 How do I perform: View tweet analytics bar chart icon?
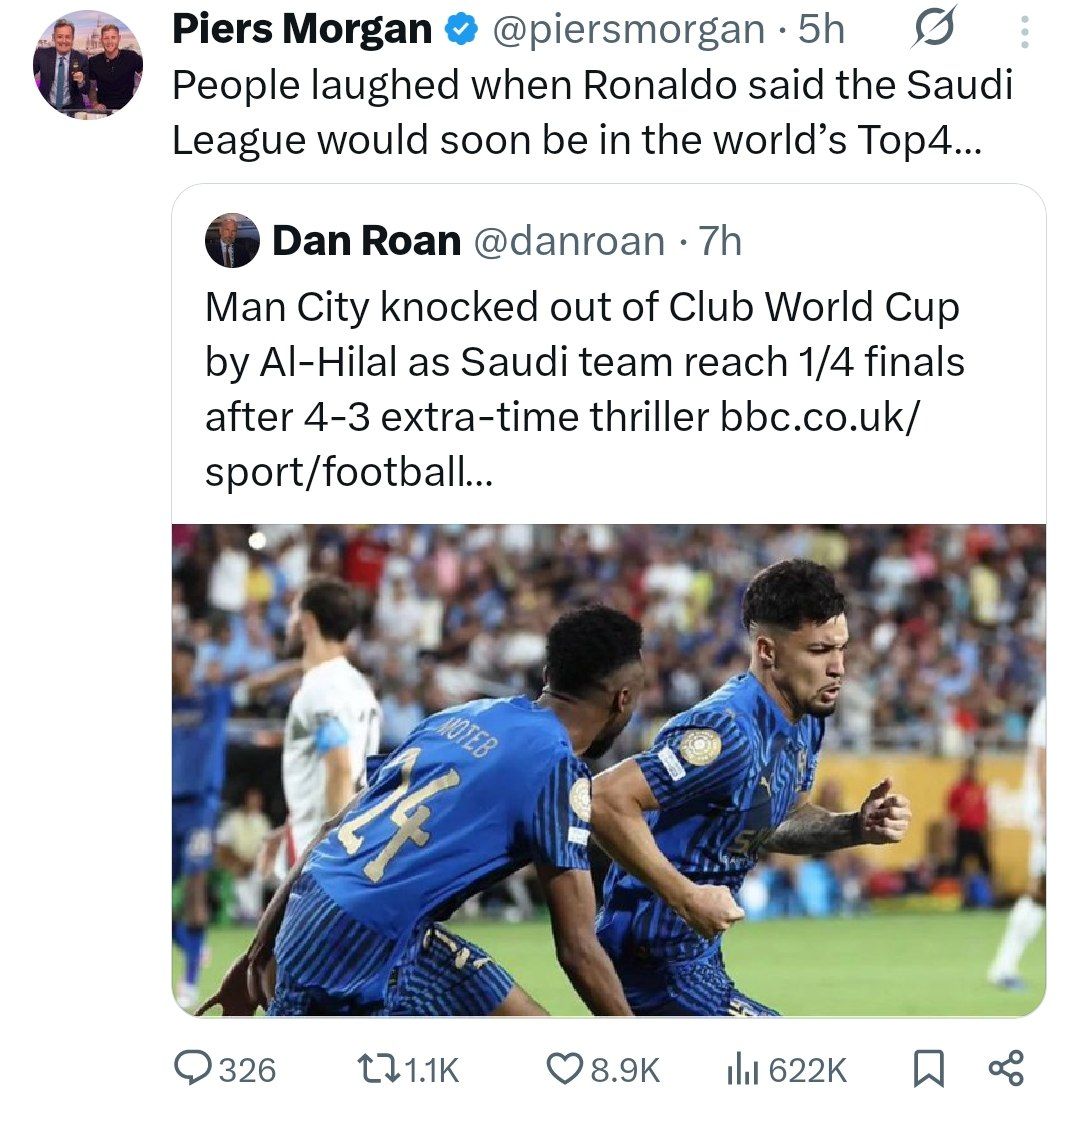pyautogui.click(x=738, y=1070)
